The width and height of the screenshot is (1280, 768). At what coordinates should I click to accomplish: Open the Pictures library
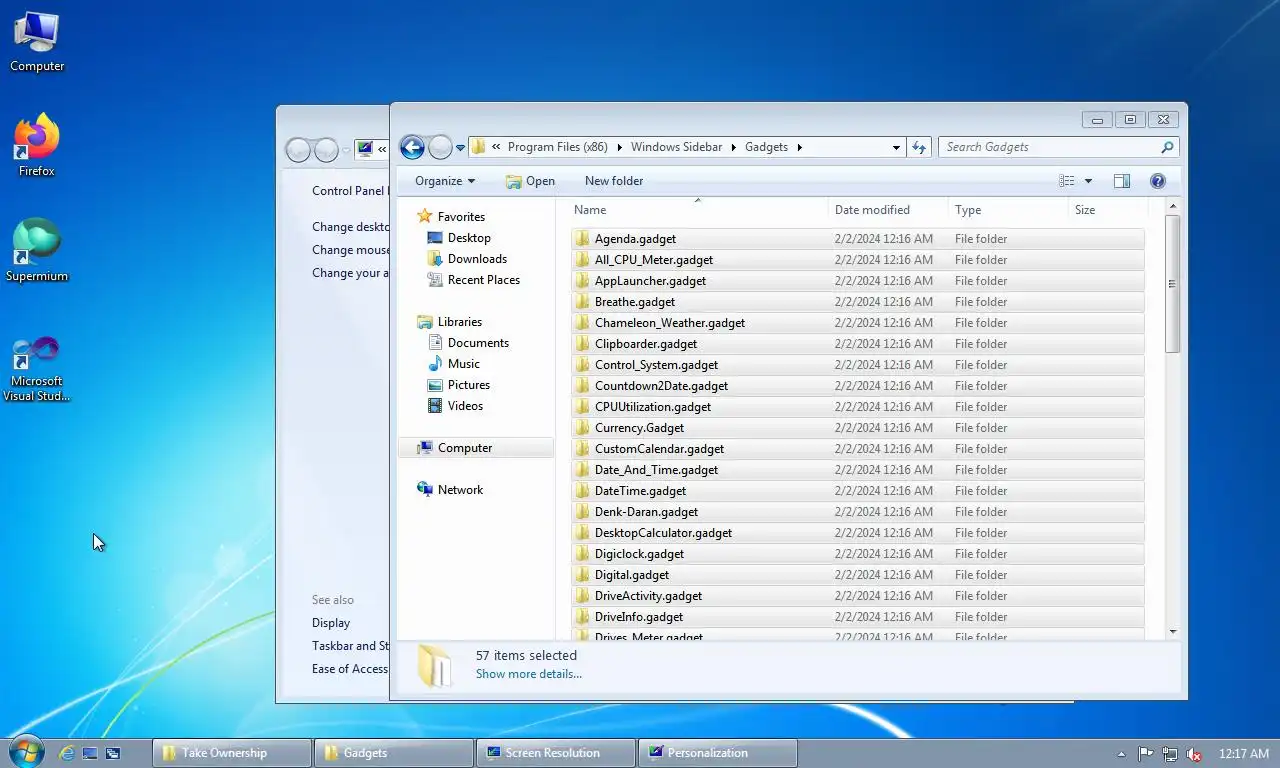coord(469,385)
